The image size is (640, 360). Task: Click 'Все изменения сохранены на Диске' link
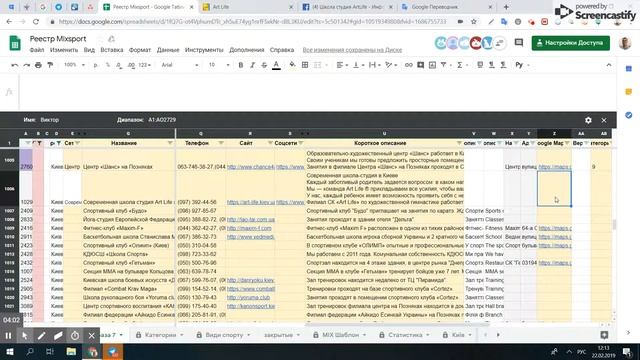[x=352, y=50]
